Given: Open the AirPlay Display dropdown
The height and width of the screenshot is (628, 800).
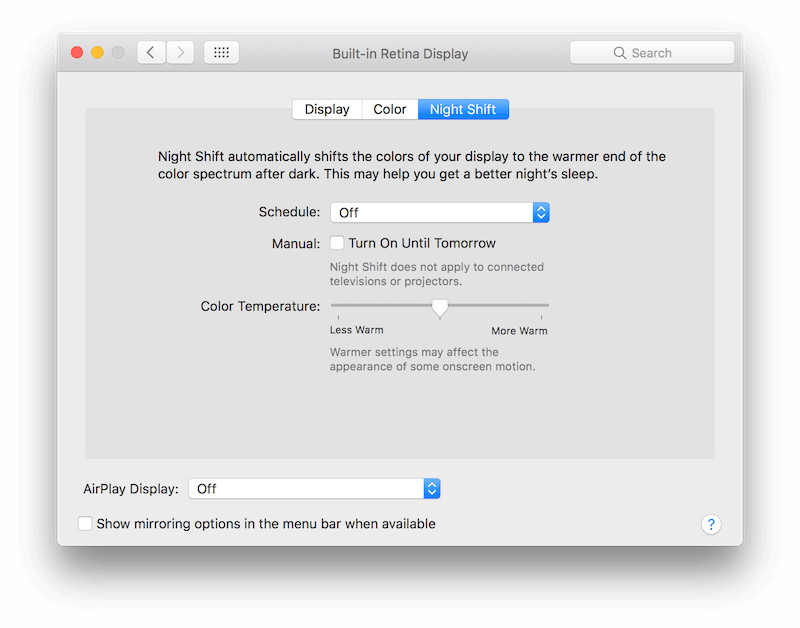Looking at the screenshot, I should [x=310, y=489].
